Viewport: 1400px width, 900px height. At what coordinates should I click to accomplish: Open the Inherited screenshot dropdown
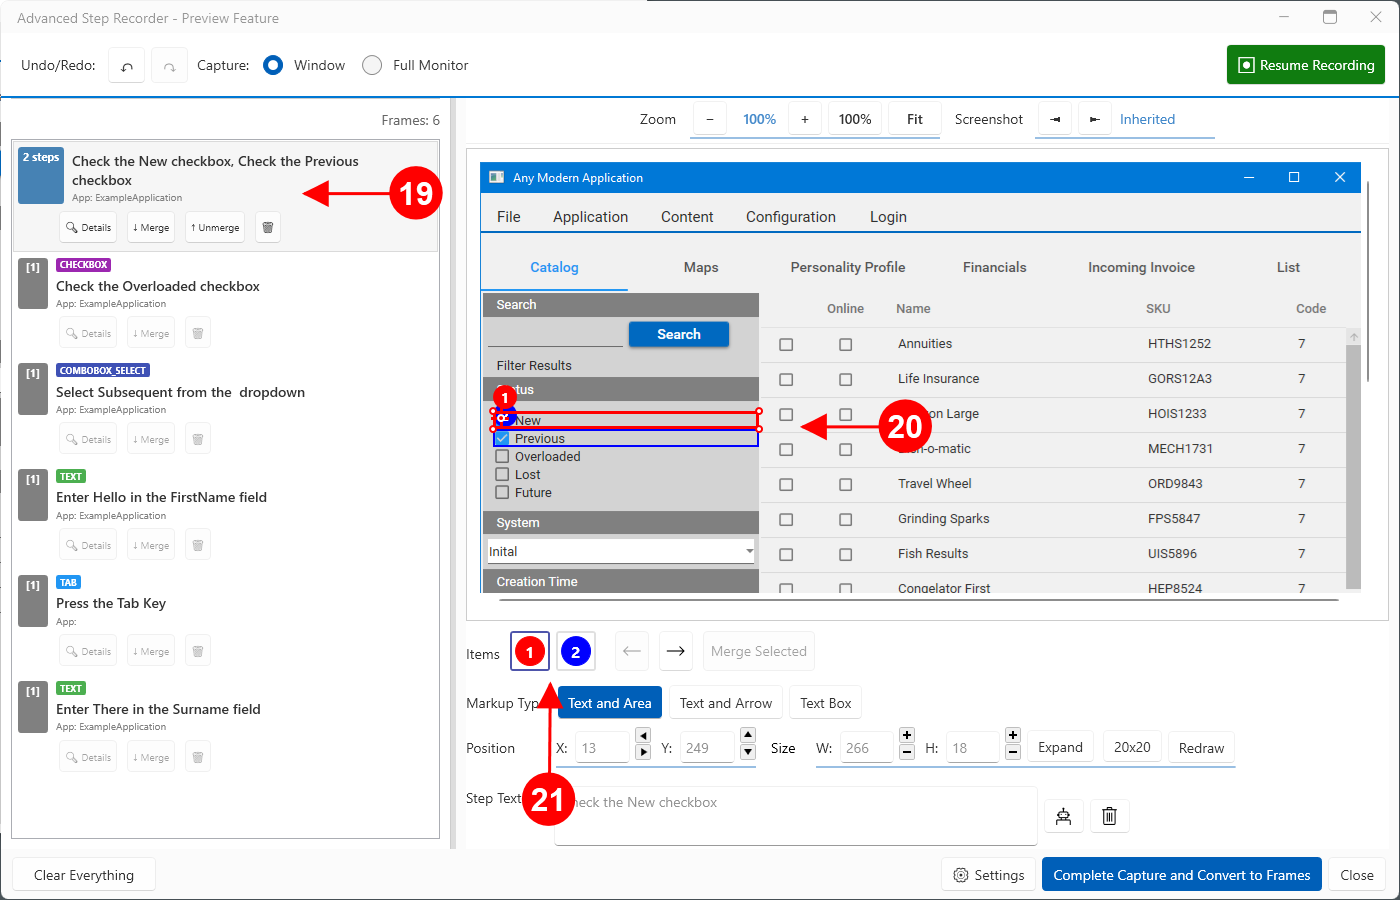(x=1147, y=119)
